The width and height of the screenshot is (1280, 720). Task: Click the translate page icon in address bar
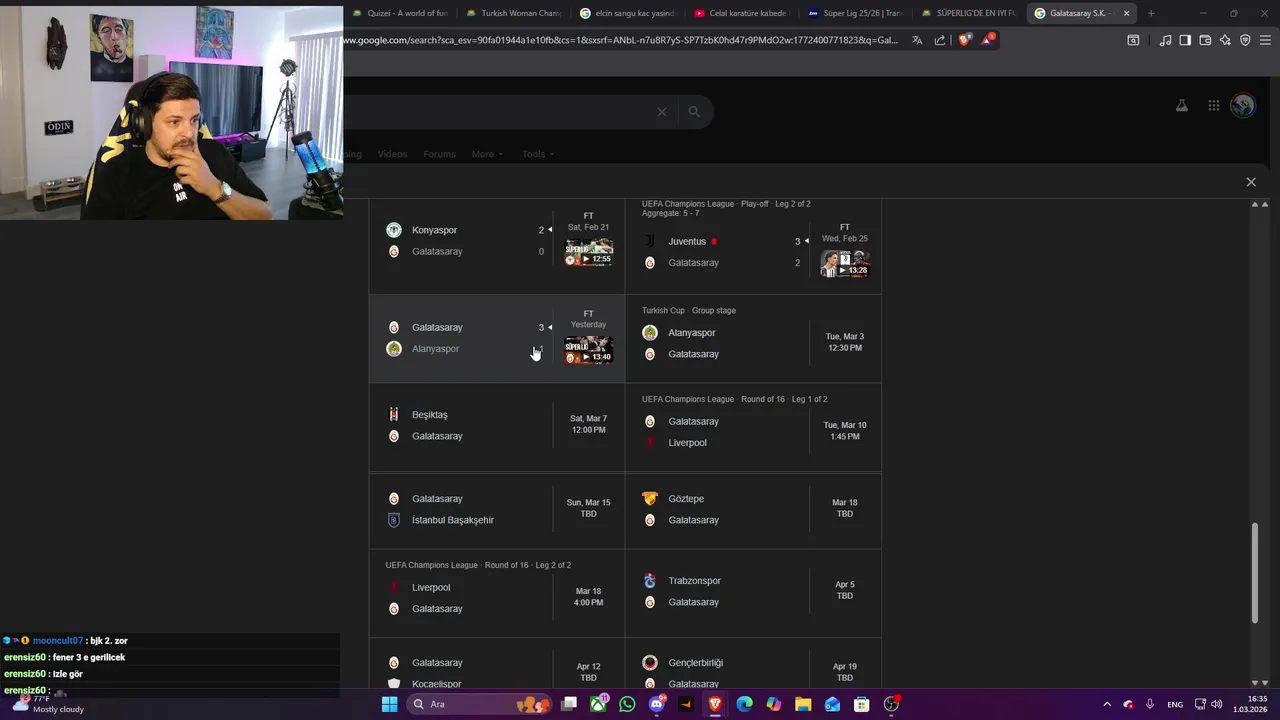click(917, 40)
